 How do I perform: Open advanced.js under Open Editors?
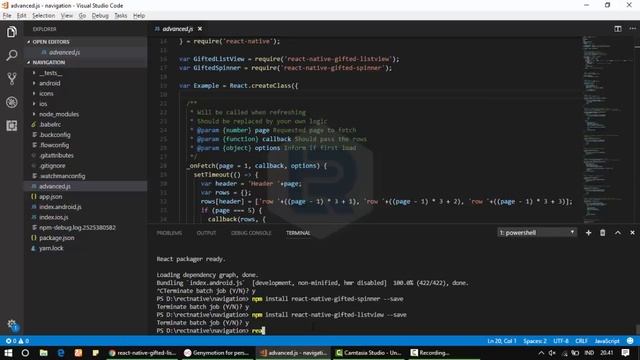click(64, 52)
